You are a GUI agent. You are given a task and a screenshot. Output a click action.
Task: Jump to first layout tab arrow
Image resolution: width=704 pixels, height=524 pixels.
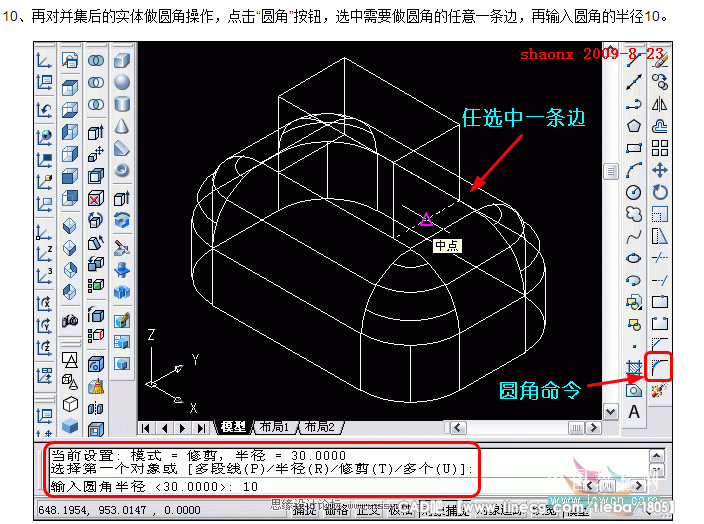145,428
